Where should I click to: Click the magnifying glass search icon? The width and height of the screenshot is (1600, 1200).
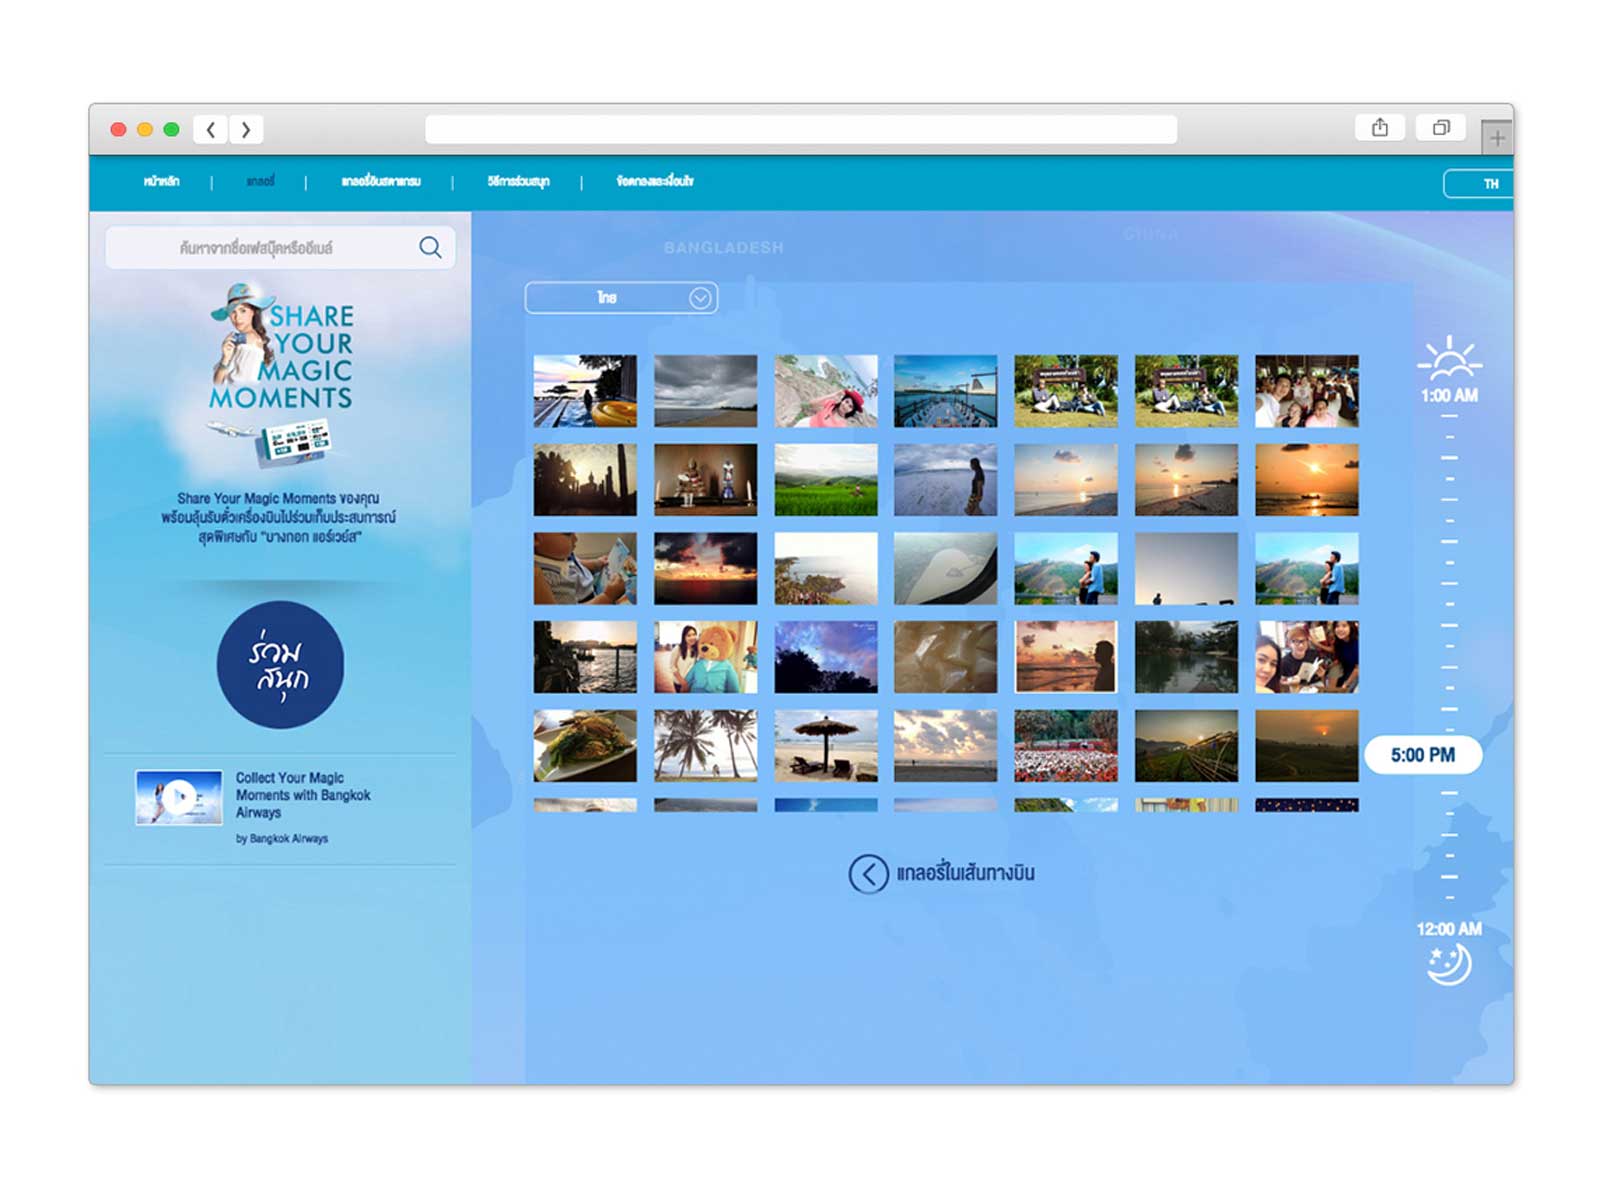coord(430,247)
